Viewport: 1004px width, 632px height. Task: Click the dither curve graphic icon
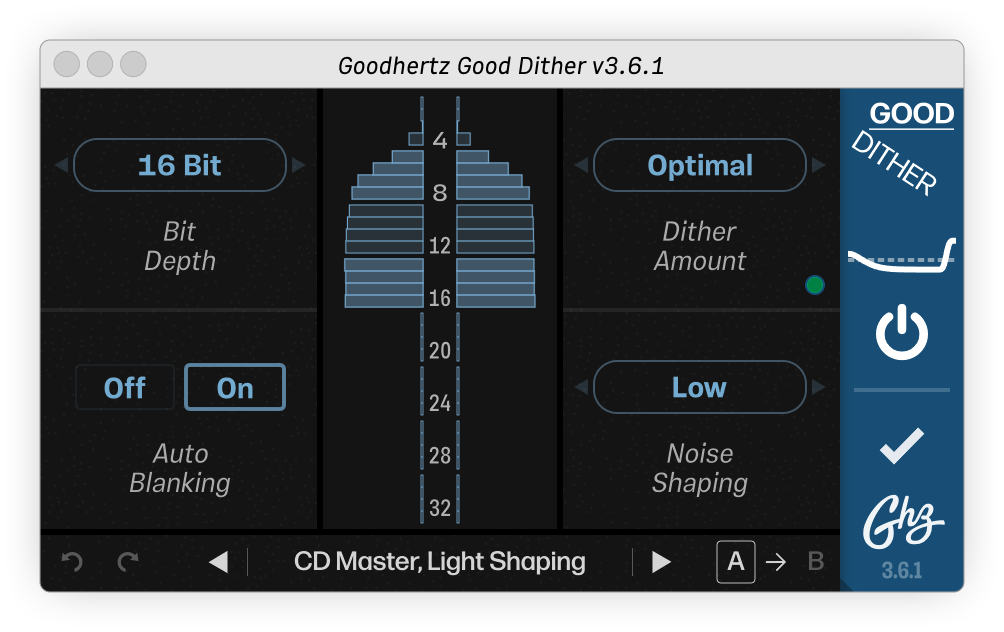[x=902, y=256]
